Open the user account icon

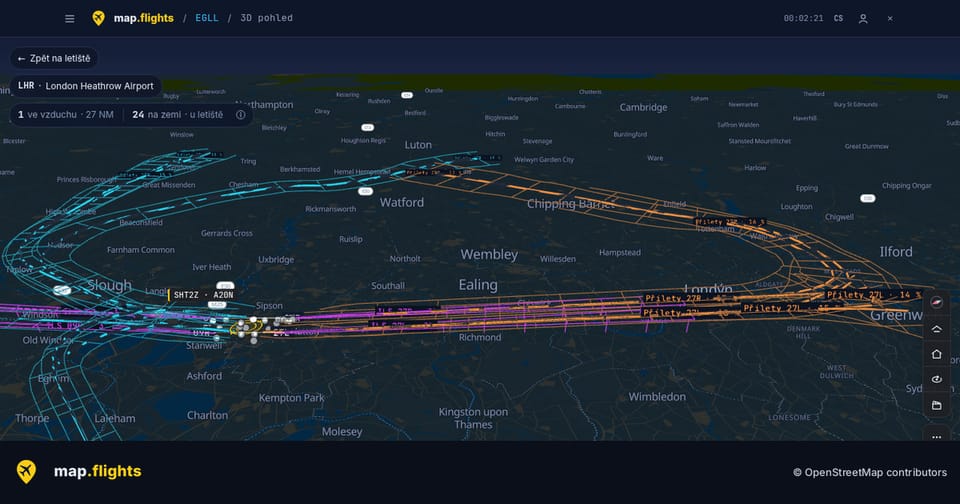pos(863,18)
